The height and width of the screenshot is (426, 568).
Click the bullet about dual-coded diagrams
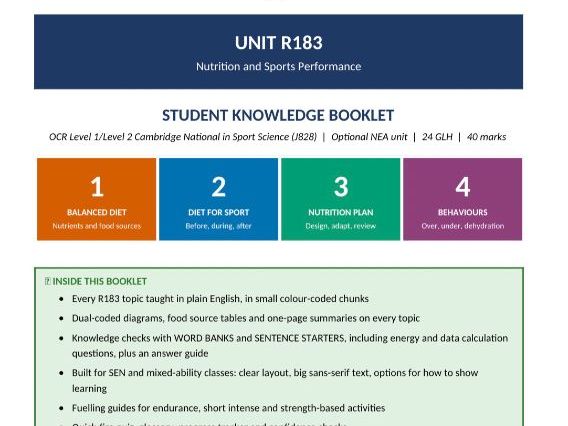coord(246,318)
